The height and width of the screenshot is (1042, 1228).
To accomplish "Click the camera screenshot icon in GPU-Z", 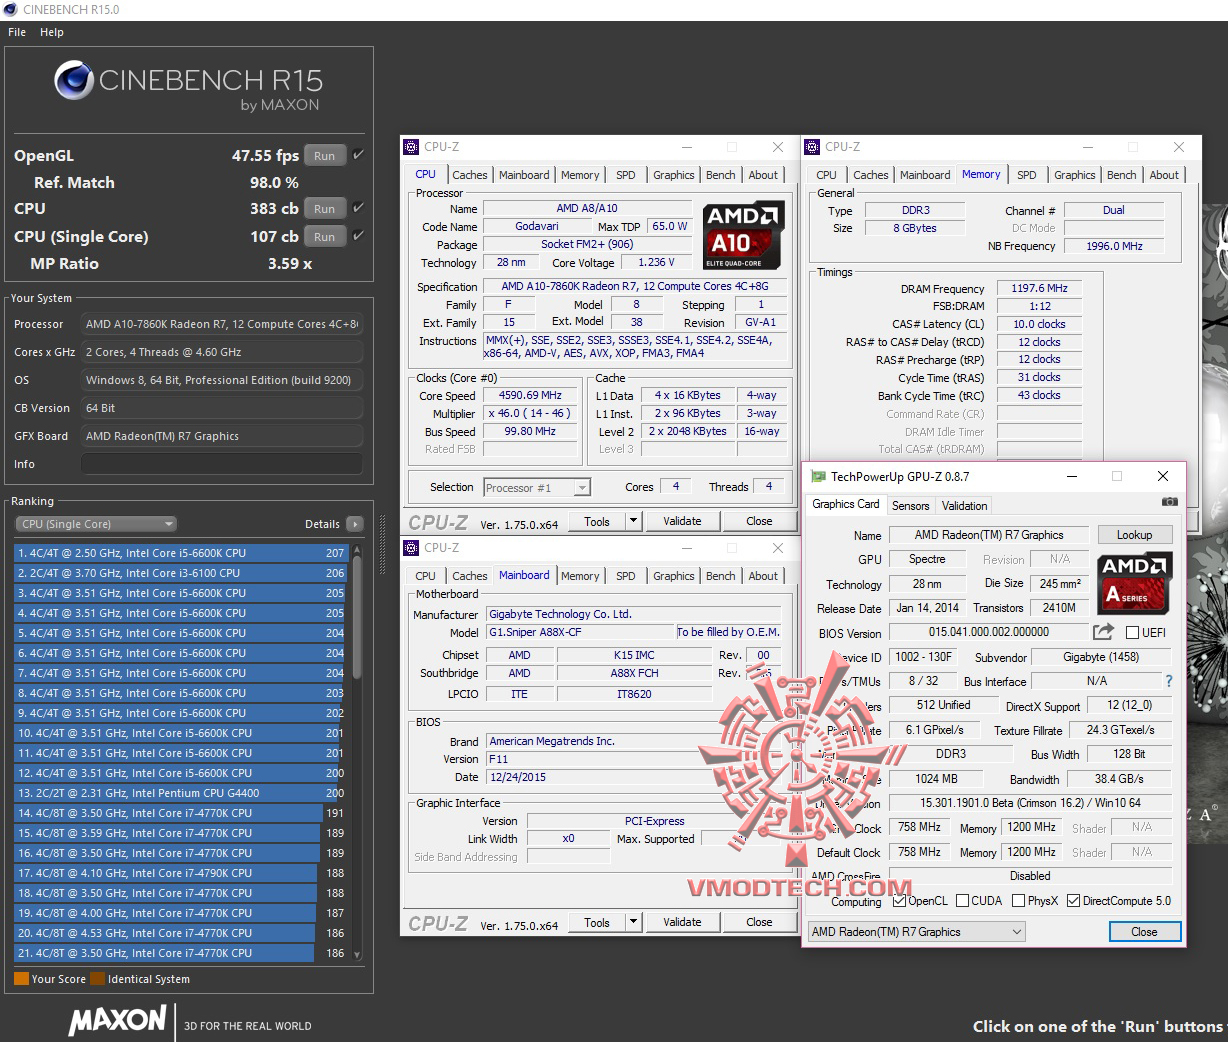I will [x=1169, y=503].
